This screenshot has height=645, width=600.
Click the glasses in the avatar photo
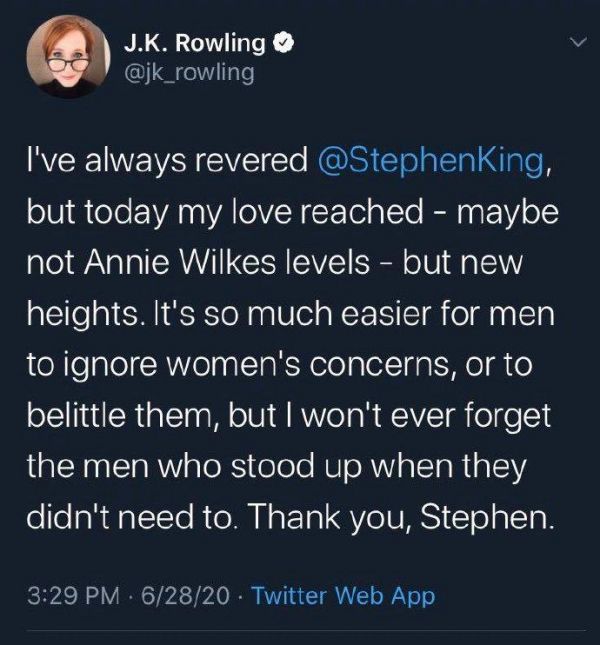pyautogui.click(x=67, y=63)
